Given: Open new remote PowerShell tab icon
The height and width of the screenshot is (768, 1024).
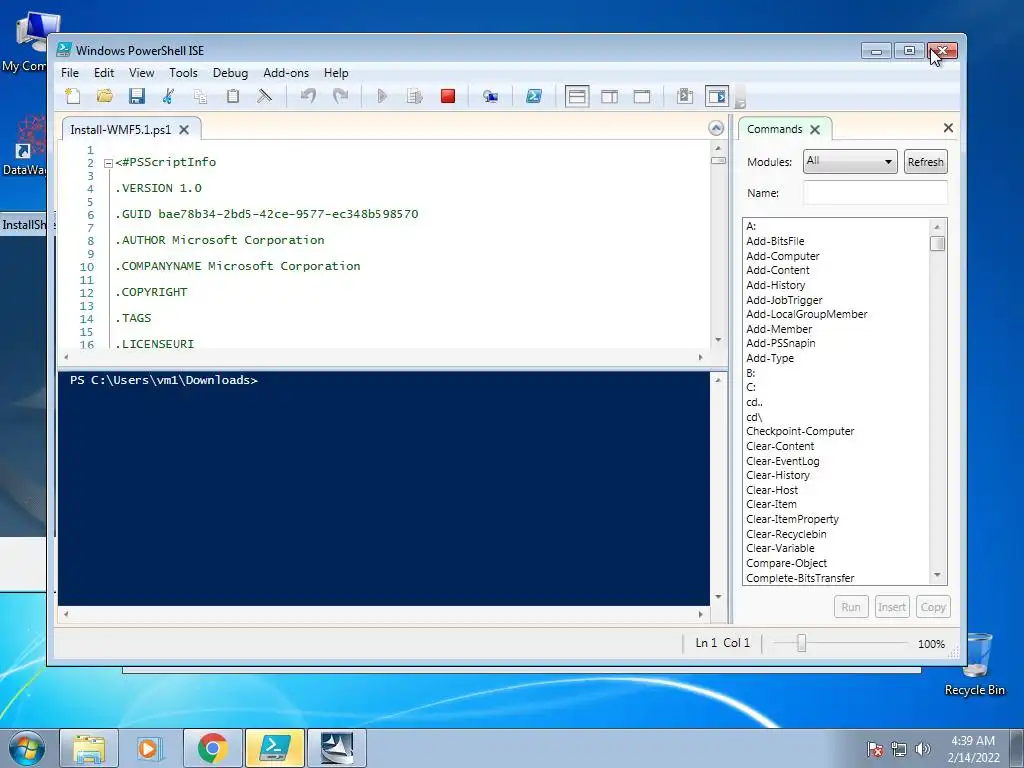Looking at the screenshot, I should [x=490, y=97].
